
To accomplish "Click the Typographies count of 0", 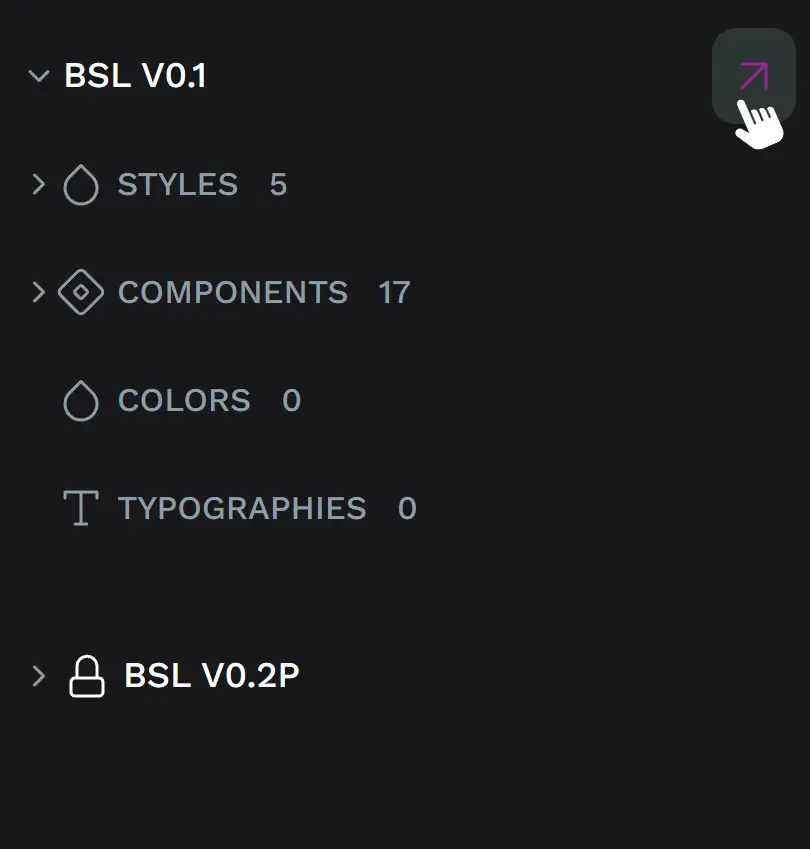I will click(x=407, y=509).
